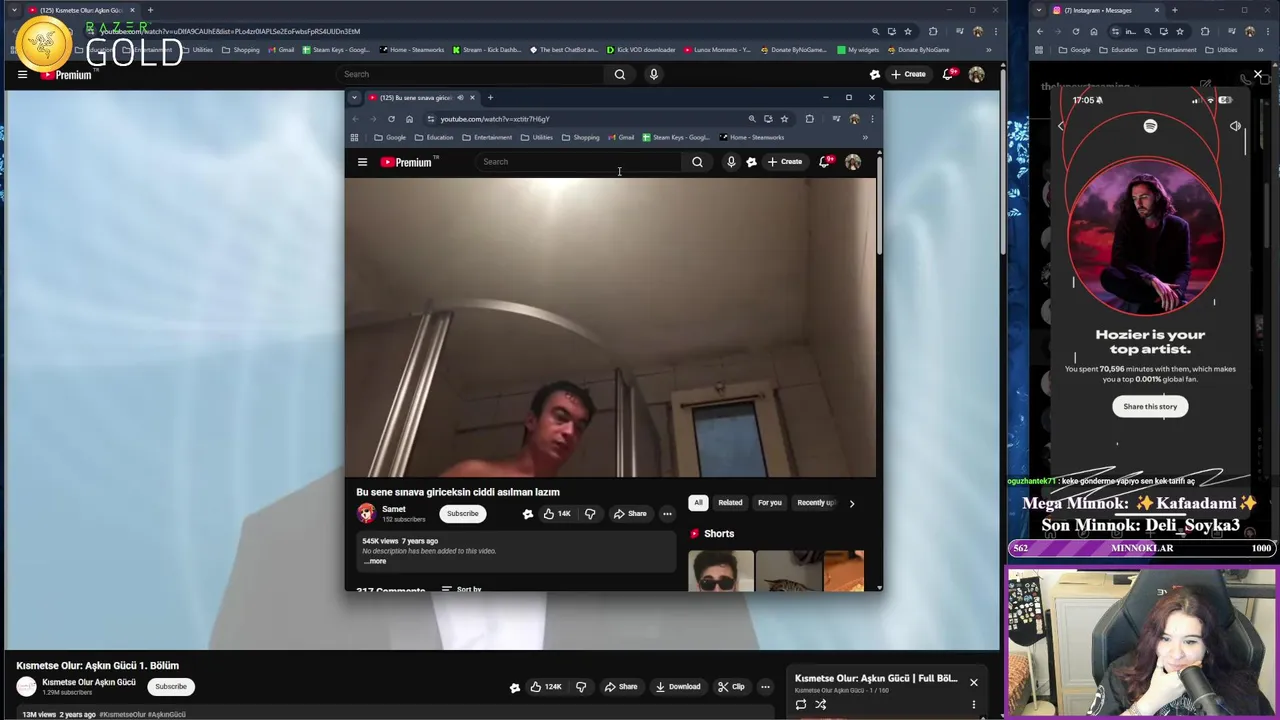1280x720 pixels.
Task: Click 'Share this story' on Spotify Wrapped
Action: [x=1150, y=406]
